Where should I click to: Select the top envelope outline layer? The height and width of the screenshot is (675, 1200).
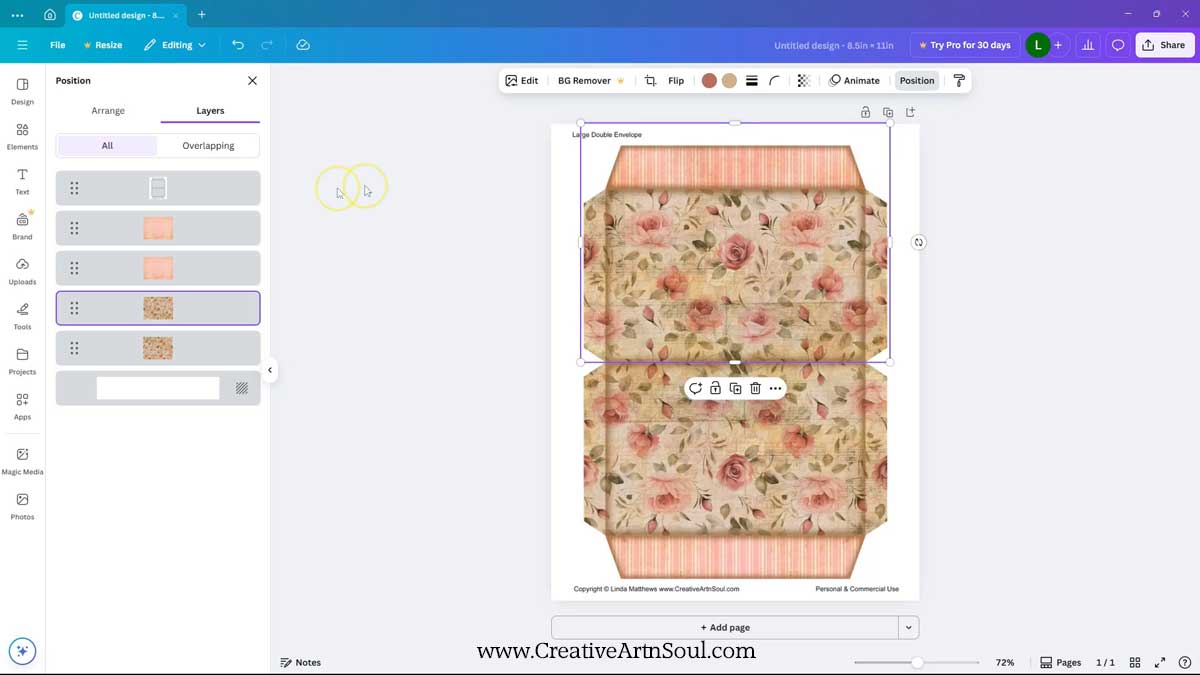point(158,188)
